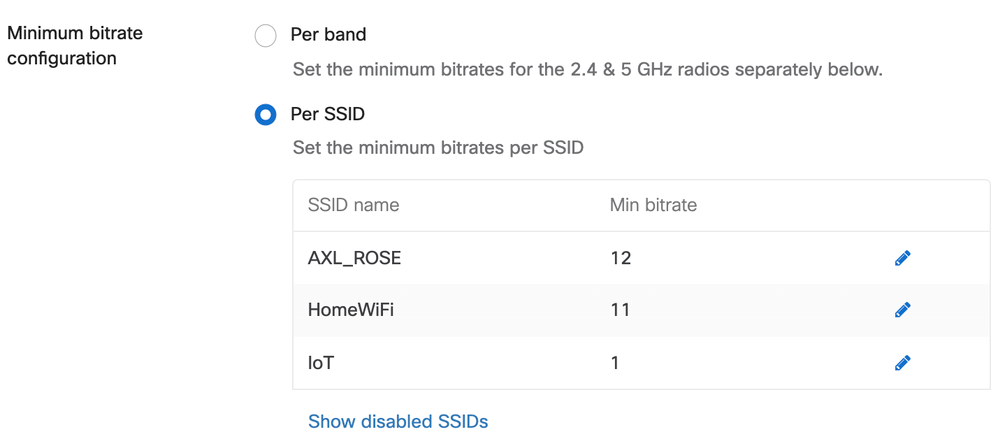
Task: Click the Per band option label
Action: (328, 34)
